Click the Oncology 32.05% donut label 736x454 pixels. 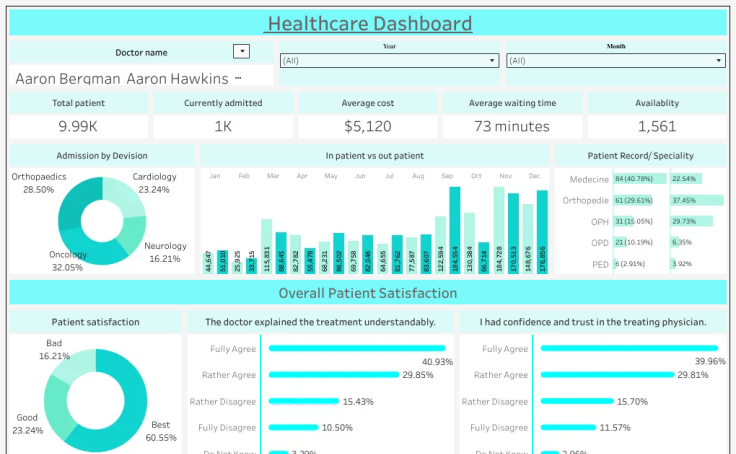[68, 261]
